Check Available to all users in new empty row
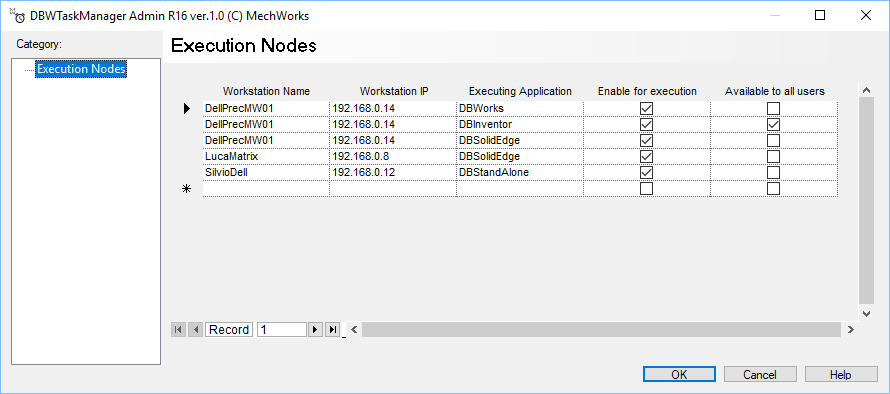This screenshot has width=890, height=394. [x=773, y=188]
